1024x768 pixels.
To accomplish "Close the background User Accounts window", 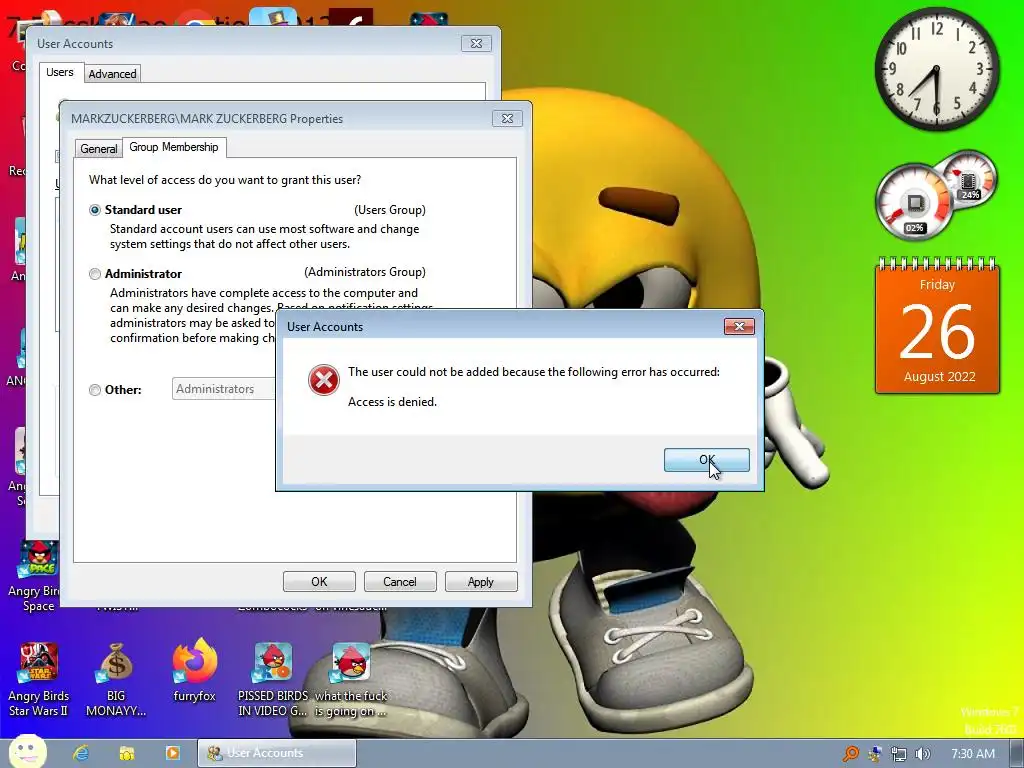I will click(476, 43).
